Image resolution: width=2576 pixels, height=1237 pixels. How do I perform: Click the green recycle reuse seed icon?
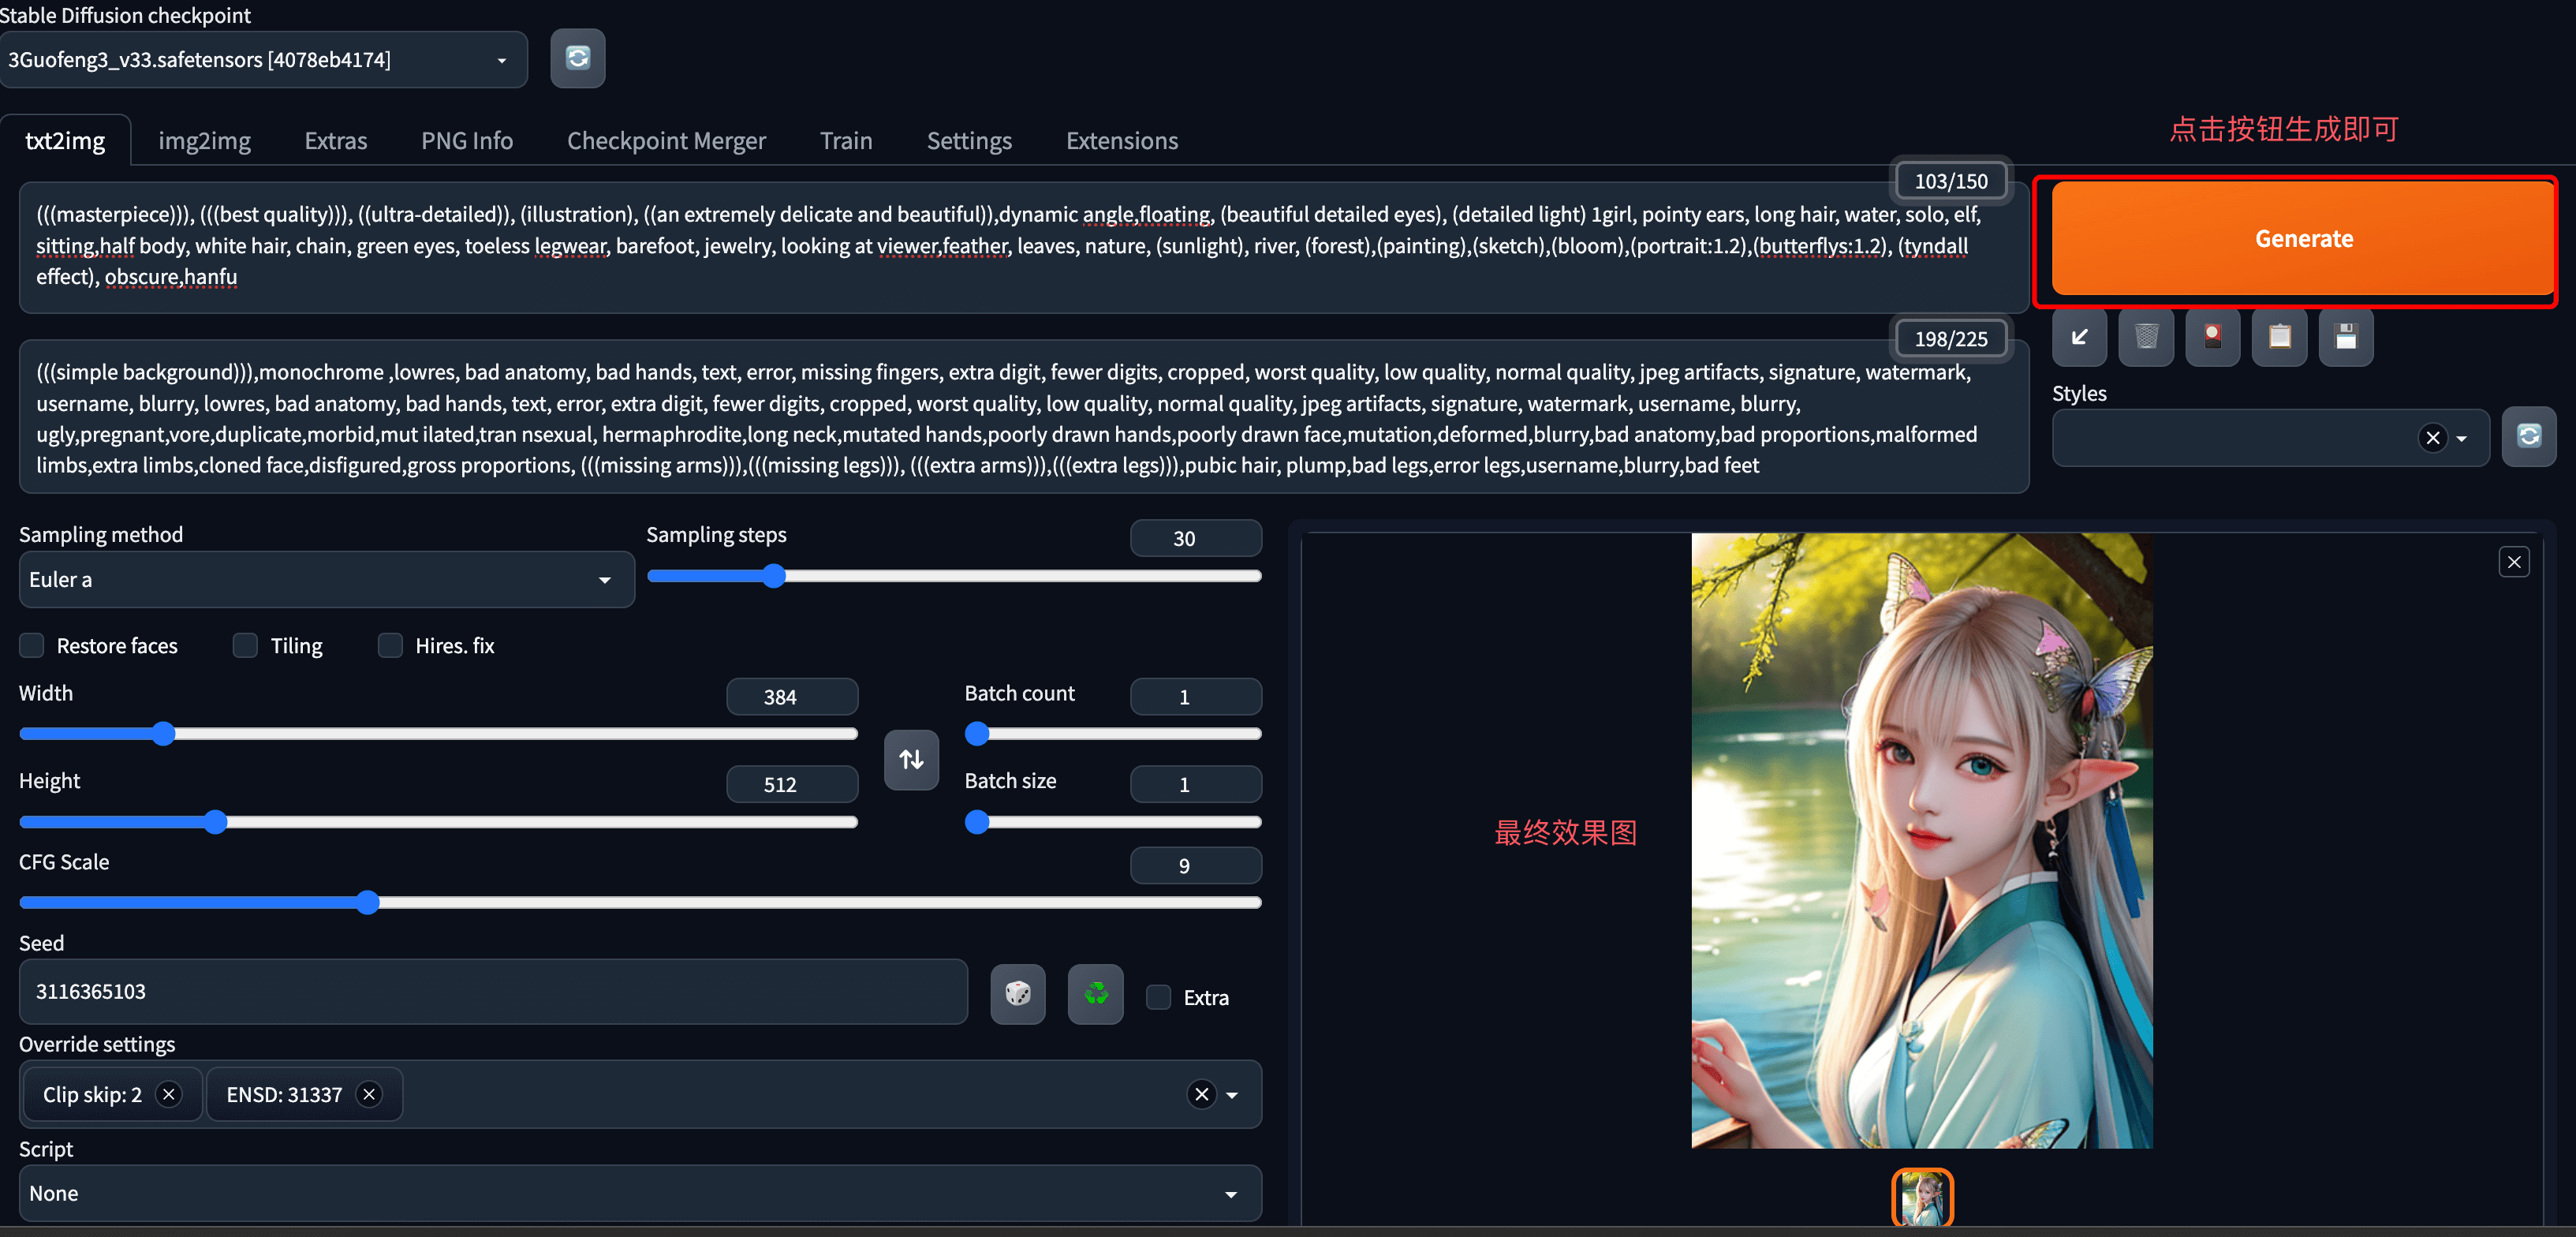point(1095,994)
